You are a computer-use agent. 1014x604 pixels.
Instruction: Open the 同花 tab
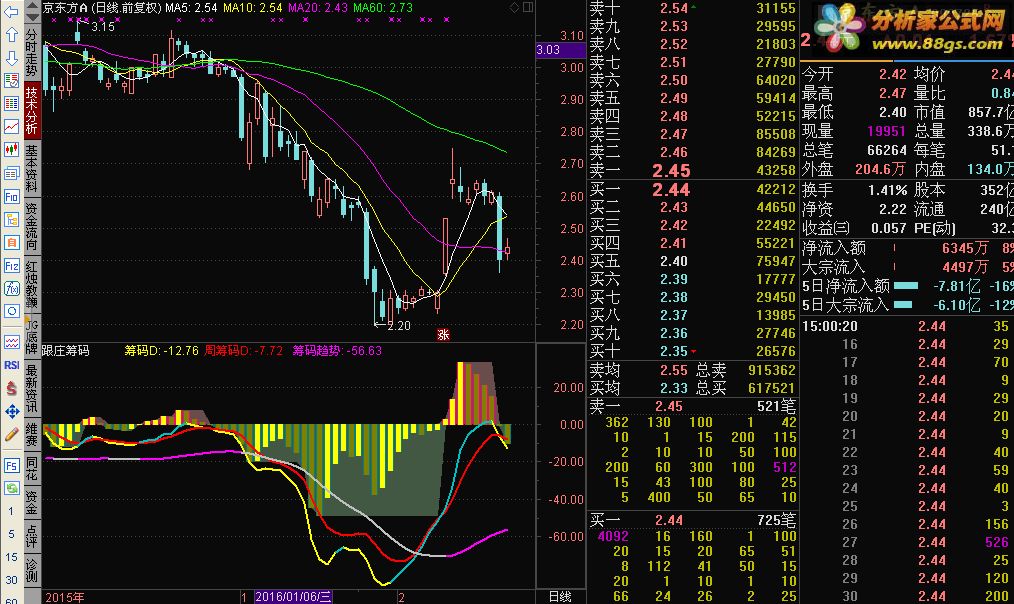coord(32,469)
